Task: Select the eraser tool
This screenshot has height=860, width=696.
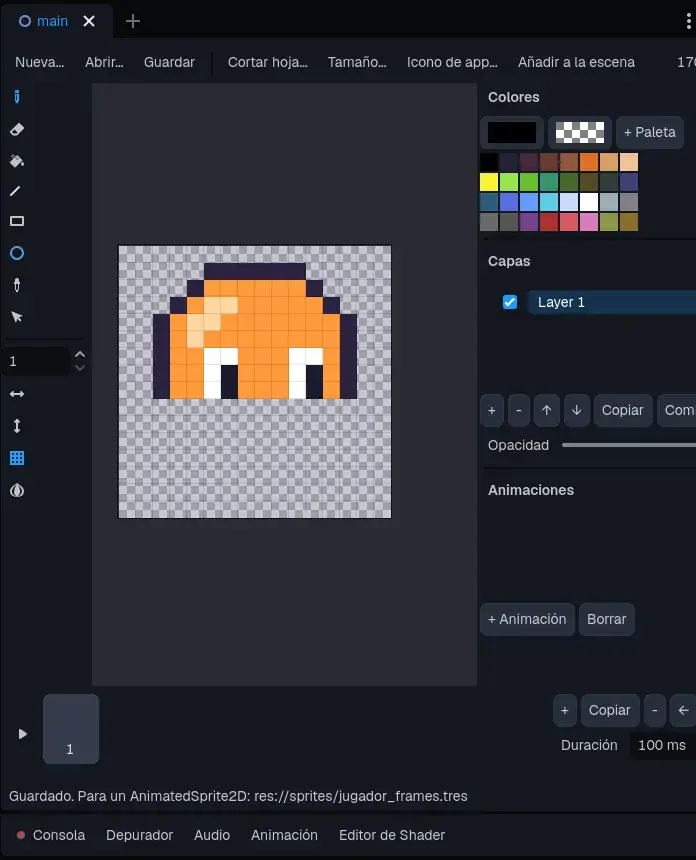Action: [x=17, y=129]
